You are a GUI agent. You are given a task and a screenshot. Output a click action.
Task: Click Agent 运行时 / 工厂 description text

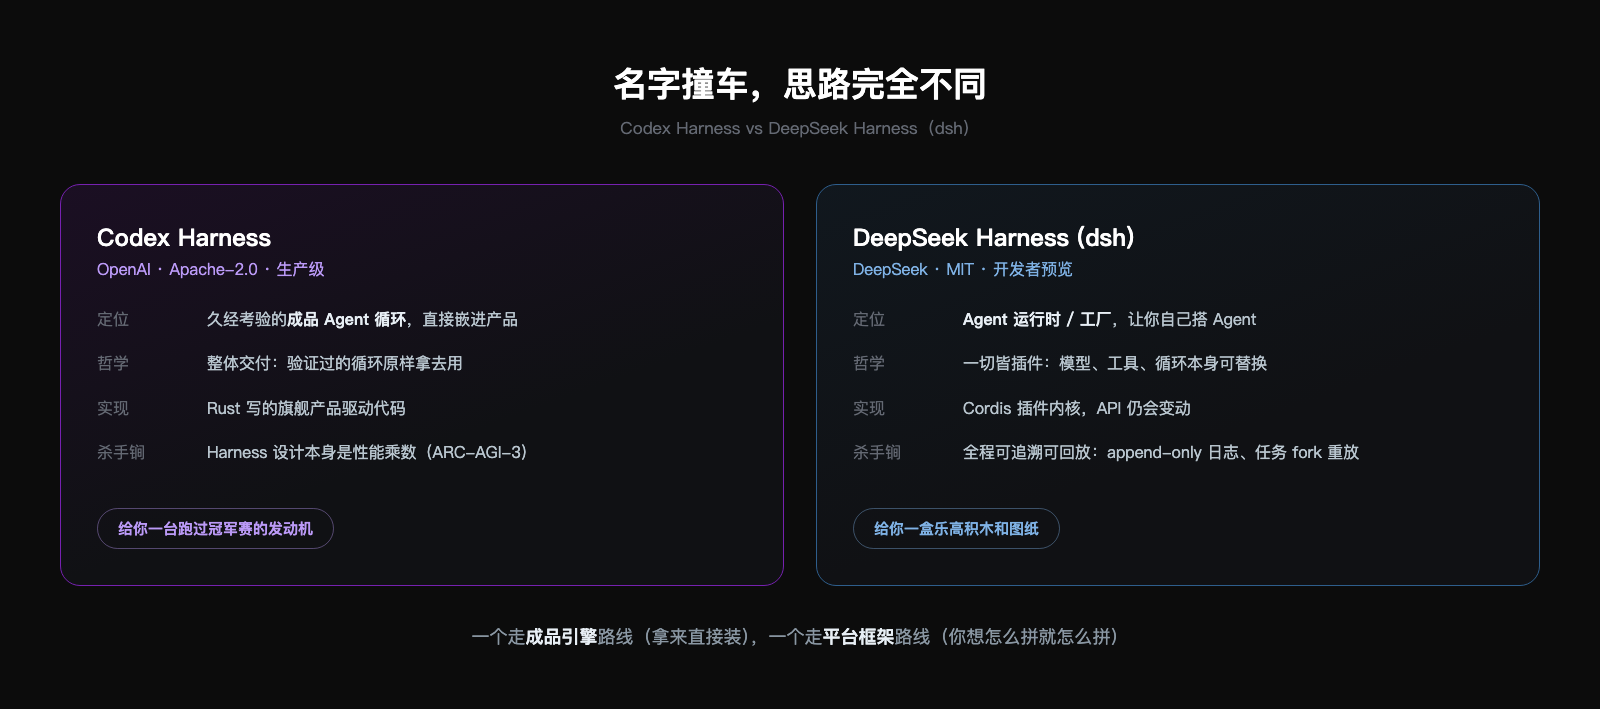1109,319
